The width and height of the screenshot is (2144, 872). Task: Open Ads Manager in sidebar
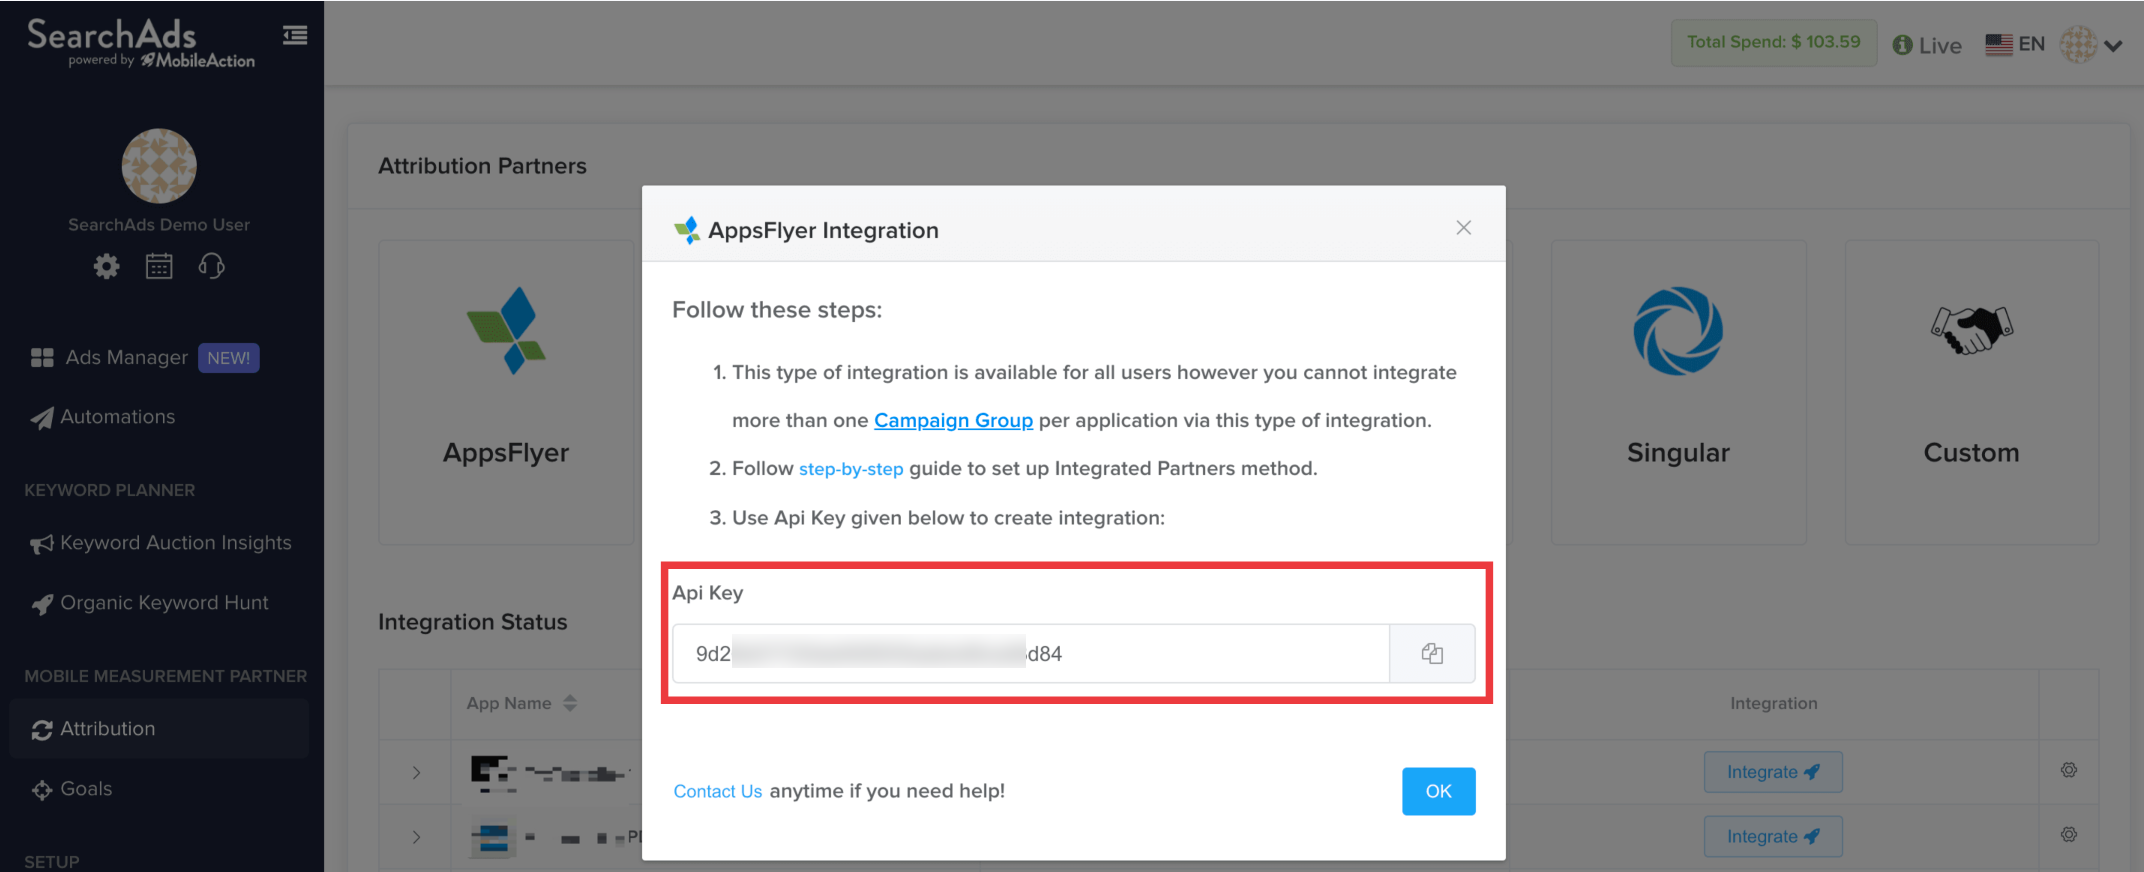pos(126,358)
